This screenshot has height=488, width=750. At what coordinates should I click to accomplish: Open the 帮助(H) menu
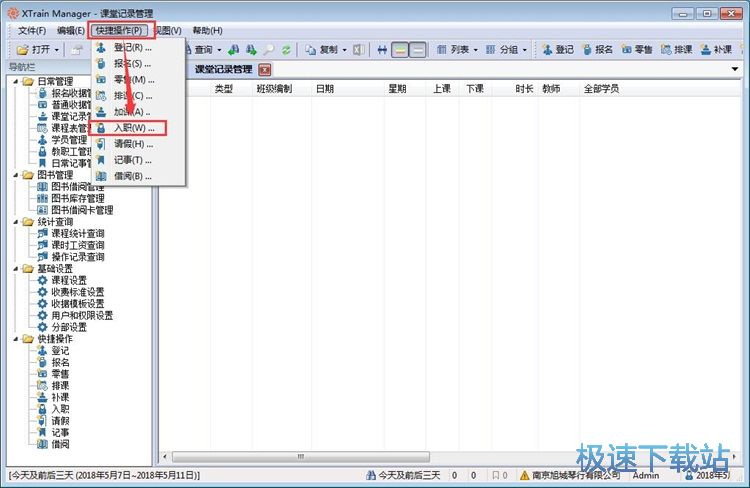208,31
